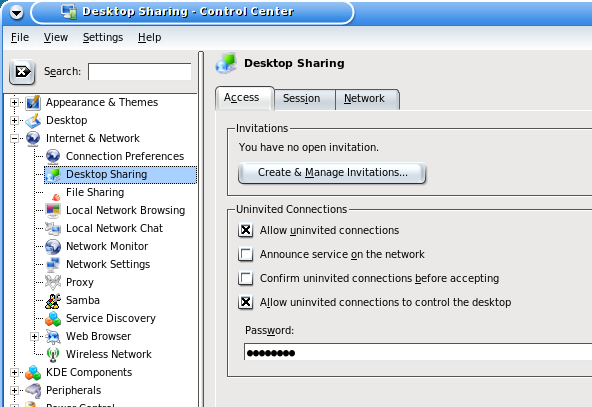Open the File menu
This screenshot has height=407, width=592.
point(20,37)
